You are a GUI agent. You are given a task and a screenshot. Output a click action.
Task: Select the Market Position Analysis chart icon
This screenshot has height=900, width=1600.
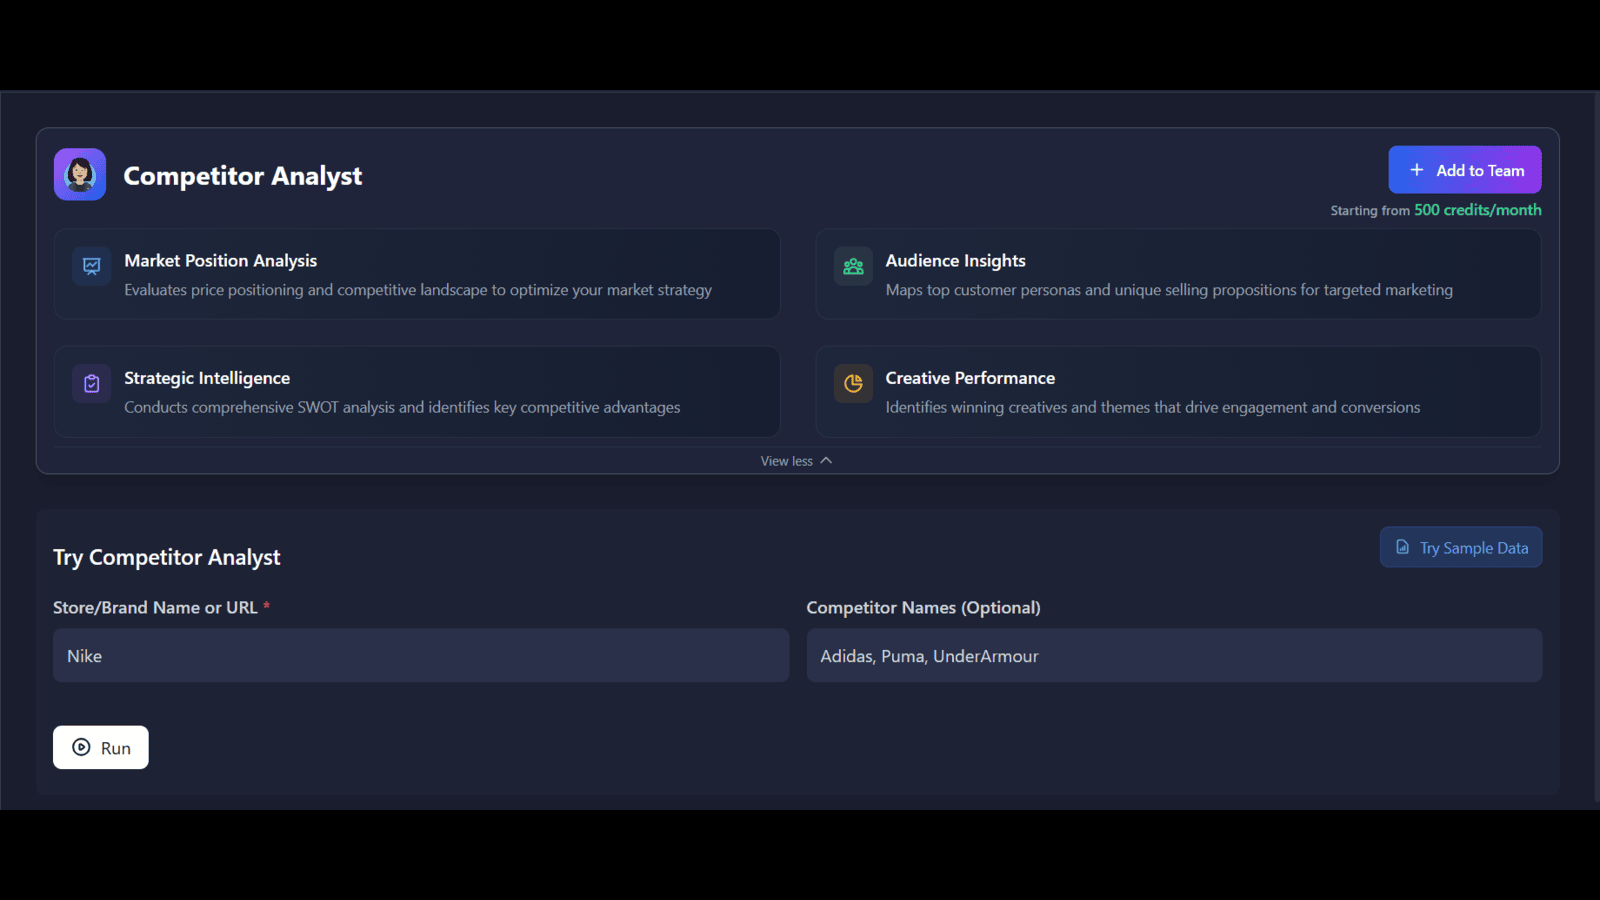point(90,266)
